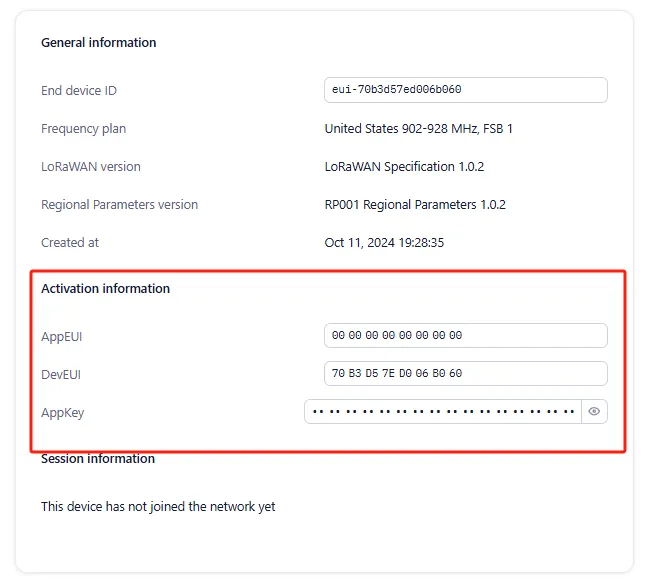Click the General information heading
This screenshot has width=645, height=587.
pos(99,43)
